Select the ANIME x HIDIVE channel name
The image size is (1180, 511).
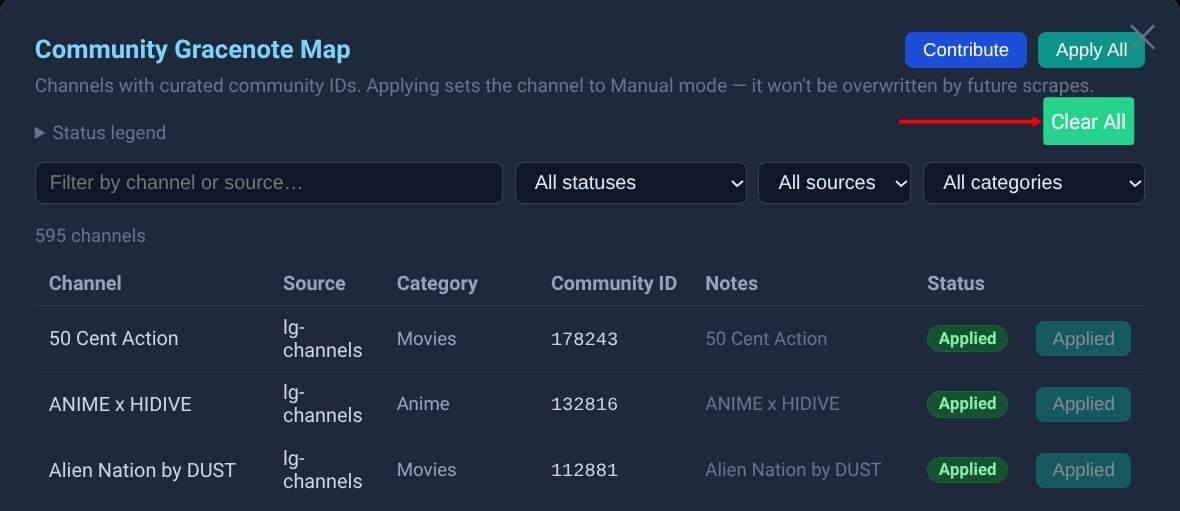(x=120, y=404)
